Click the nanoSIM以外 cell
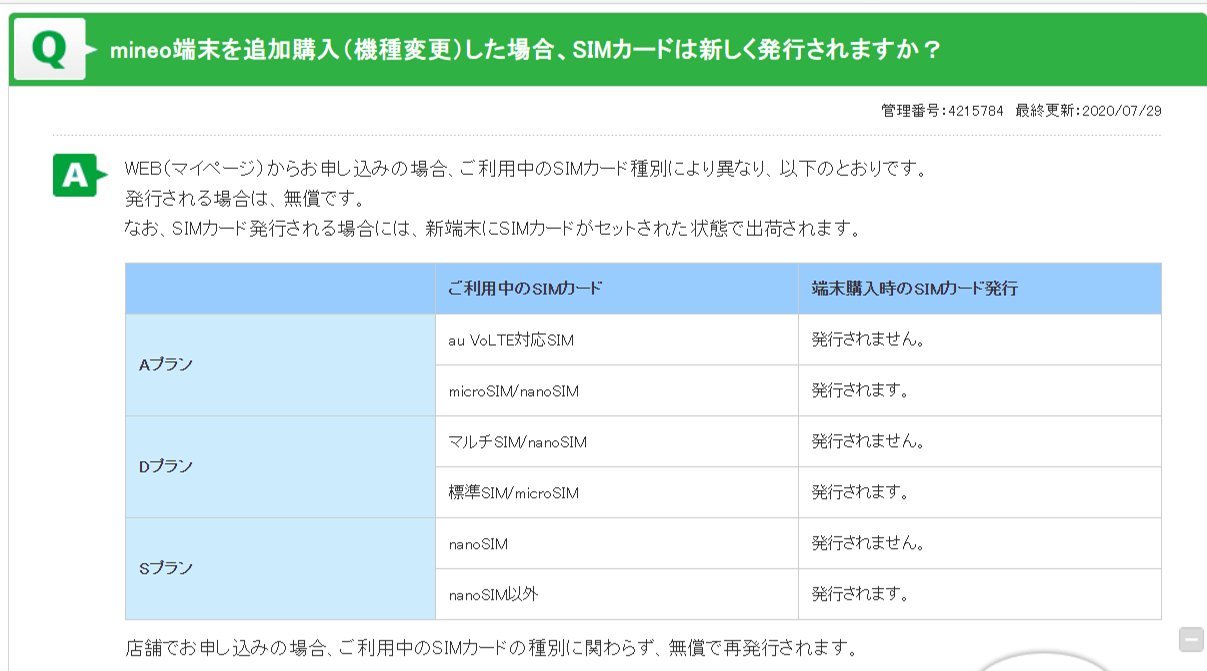This screenshot has height=671, width=1207. pos(617,595)
